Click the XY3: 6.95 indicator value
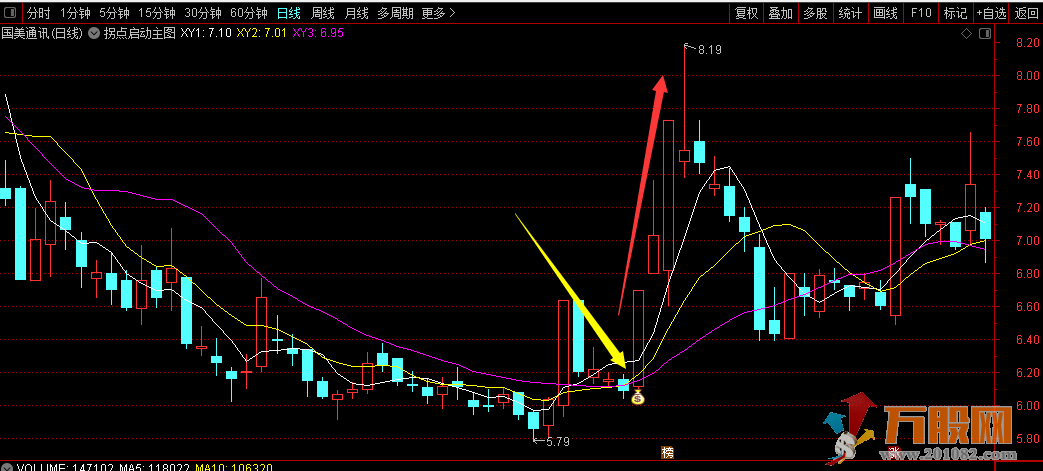The height and width of the screenshot is (471, 1043). coord(318,33)
